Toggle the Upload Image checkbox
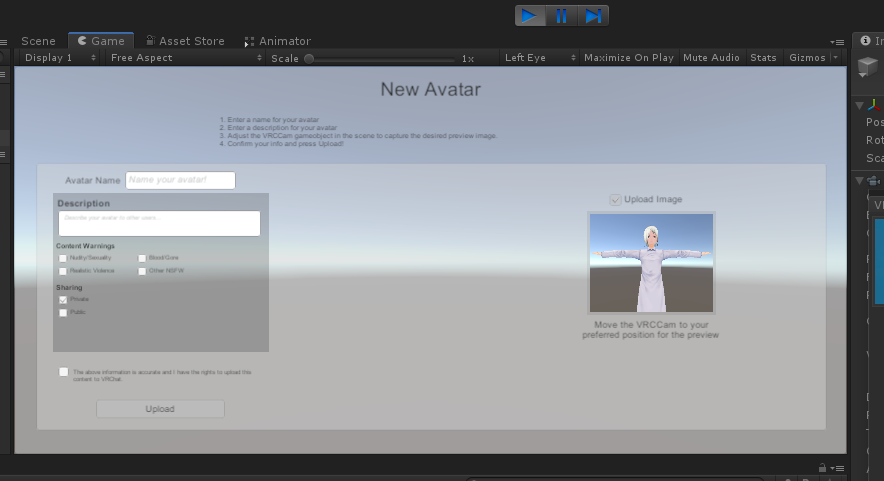884x481 pixels. 615,200
